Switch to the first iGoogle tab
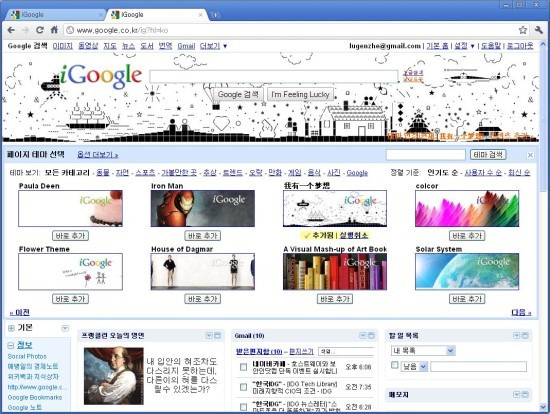The image size is (550, 414). [53, 15]
